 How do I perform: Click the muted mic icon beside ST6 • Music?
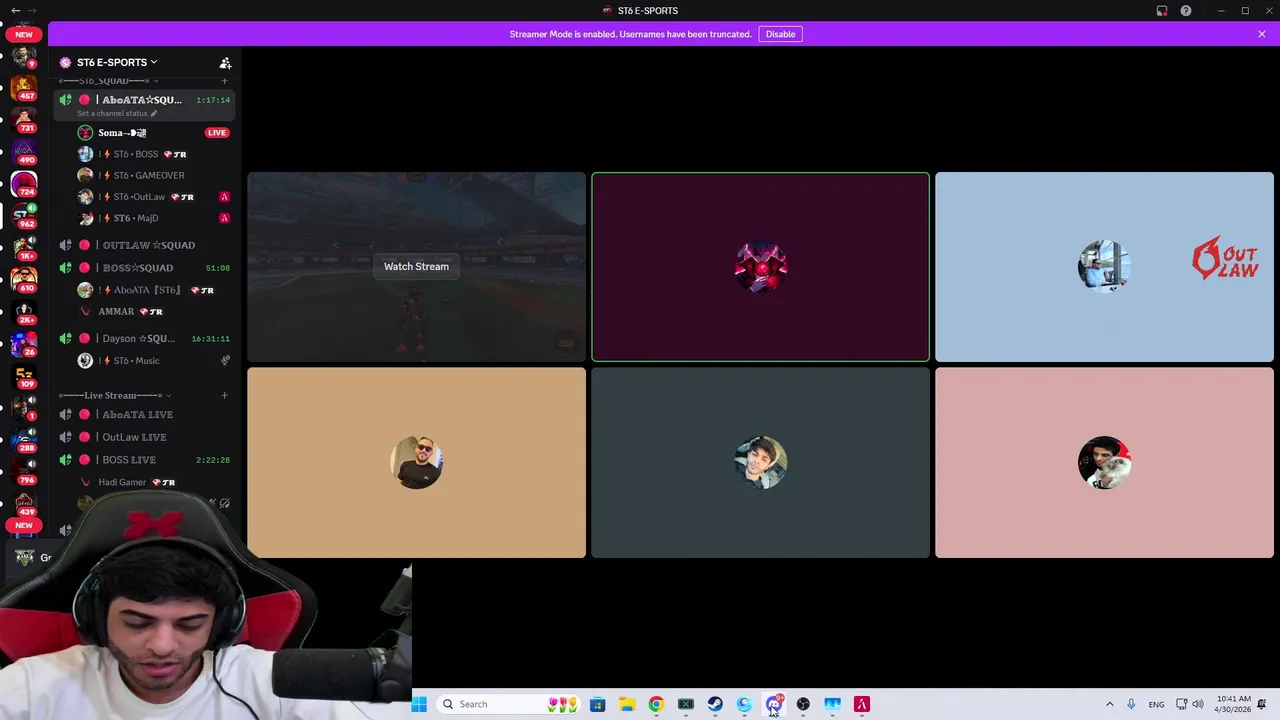(x=225, y=360)
